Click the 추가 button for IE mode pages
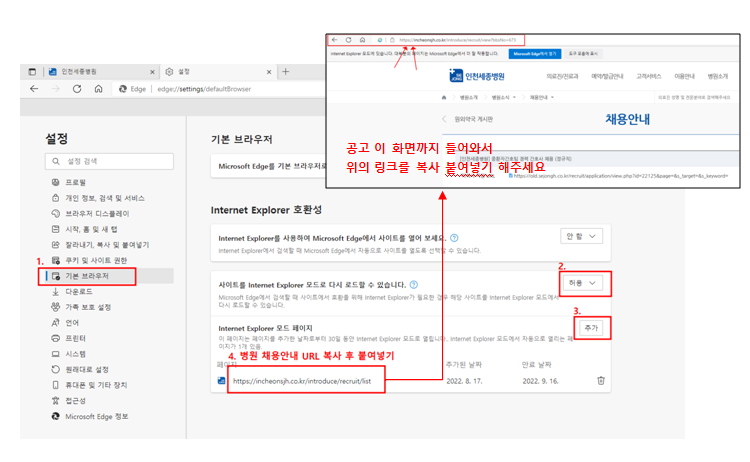 coord(592,328)
